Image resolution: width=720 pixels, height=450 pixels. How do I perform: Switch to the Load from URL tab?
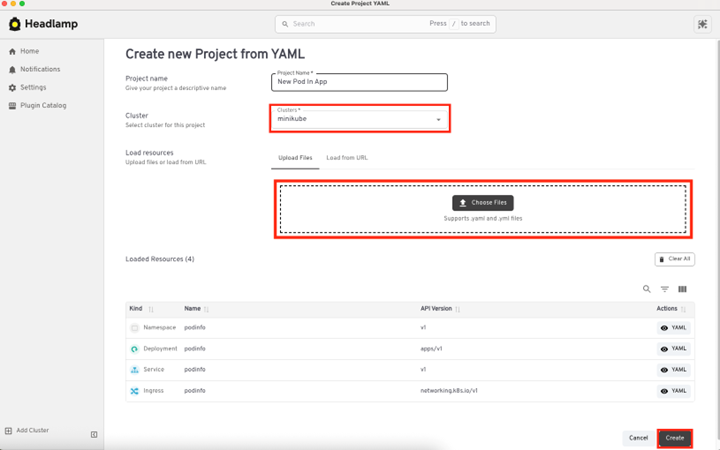347,158
